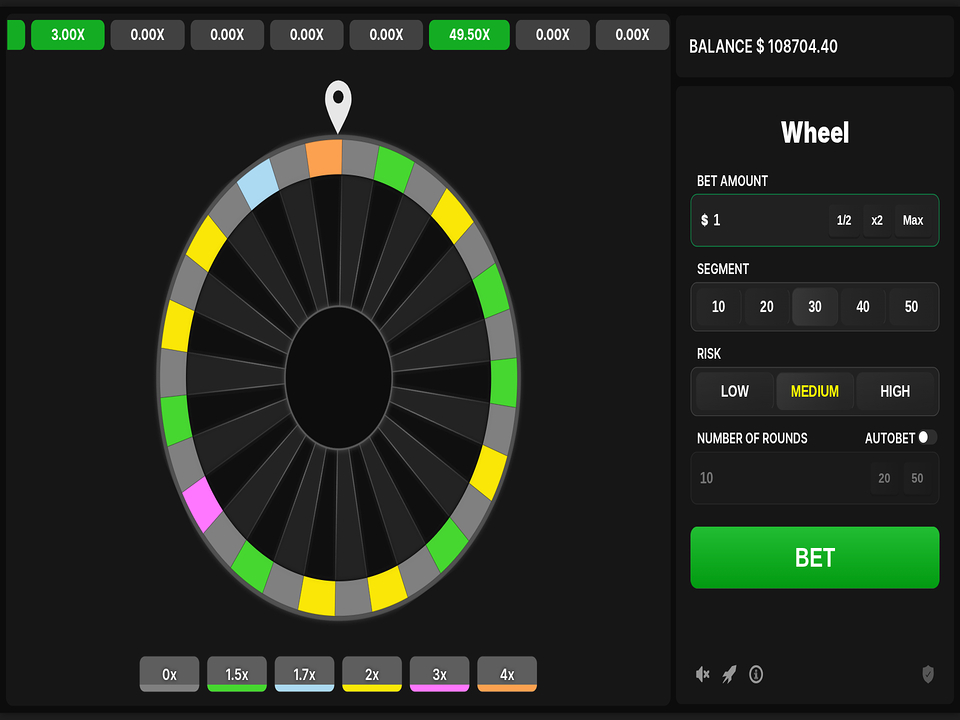Image resolution: width=960 pixels, height=720 pixels.
Task: Set bet to Max
Action: [x=913, y=220]
